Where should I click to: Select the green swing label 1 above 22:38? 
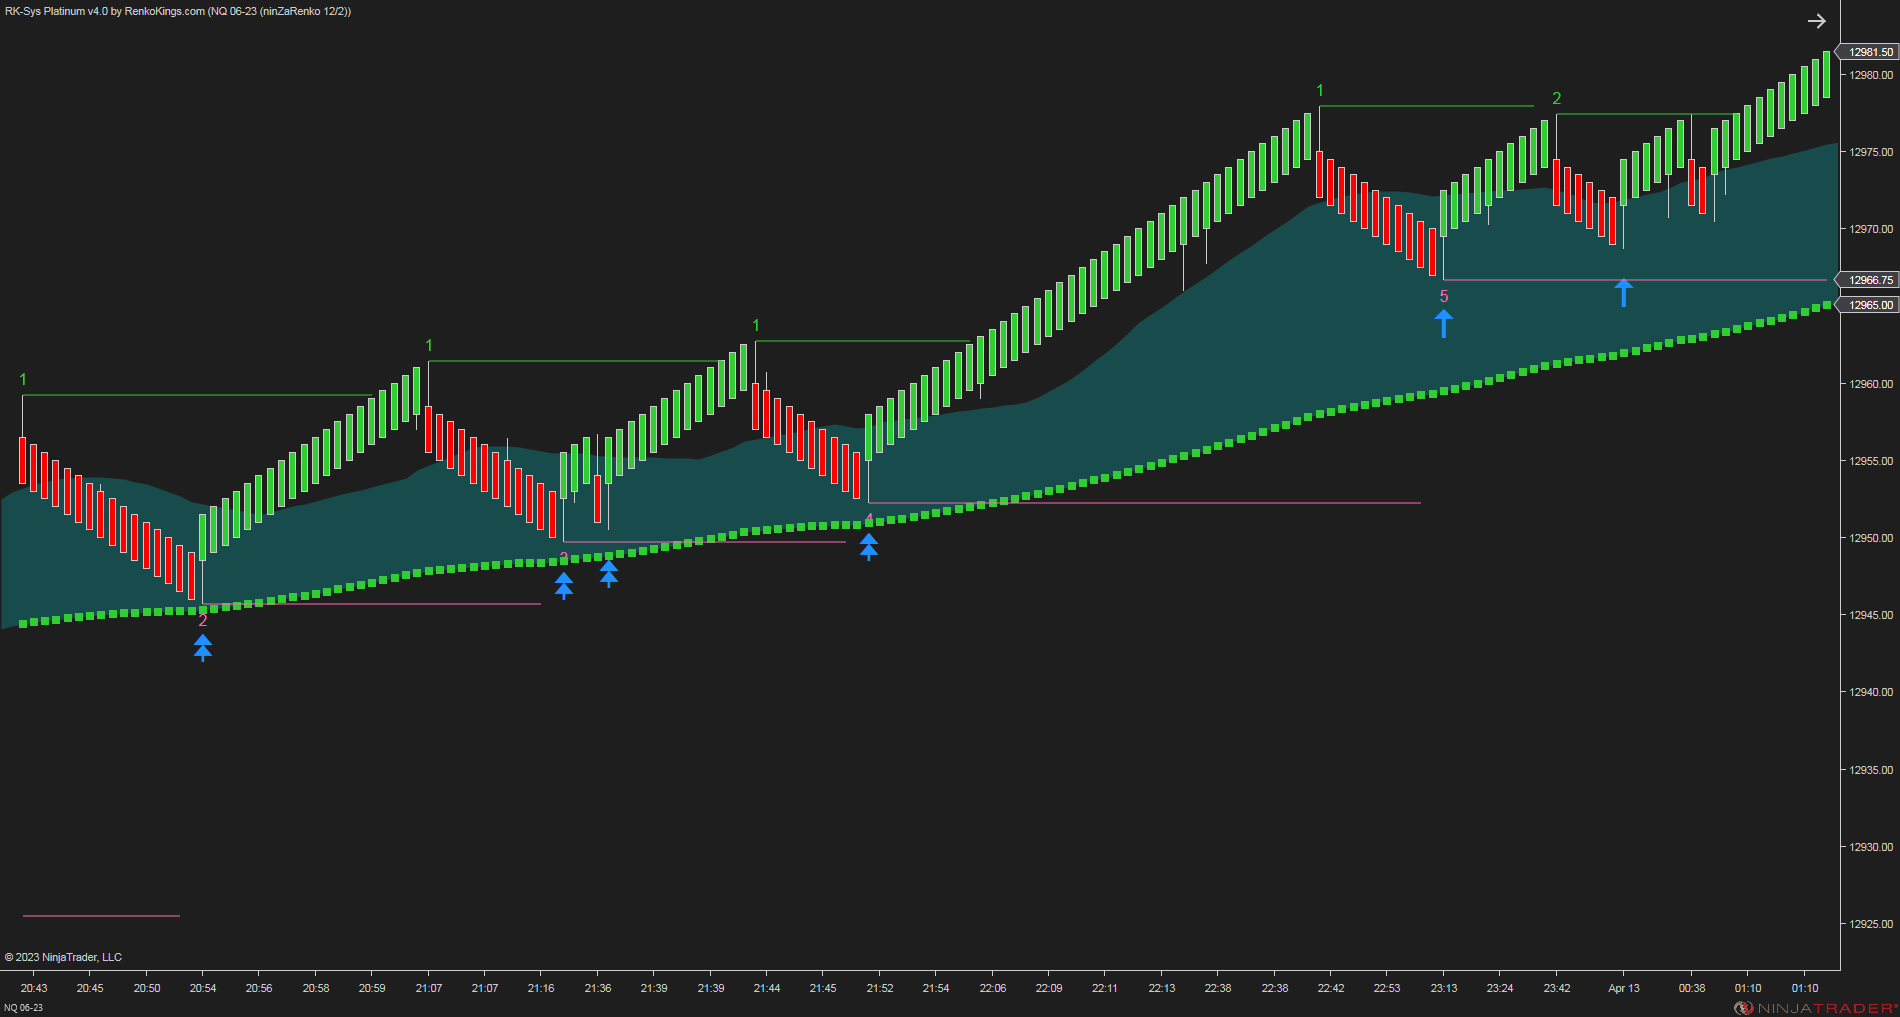tap(1320, 89)
